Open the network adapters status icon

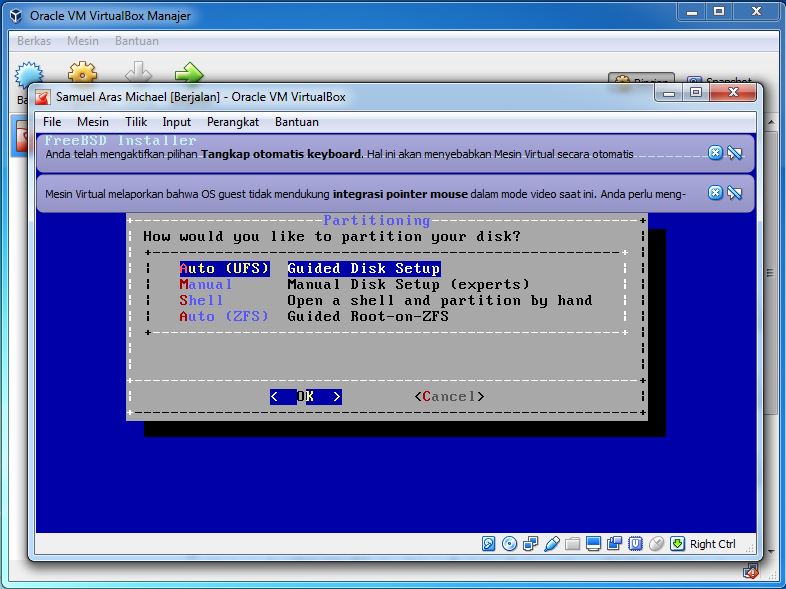click(x=530, y=543)
